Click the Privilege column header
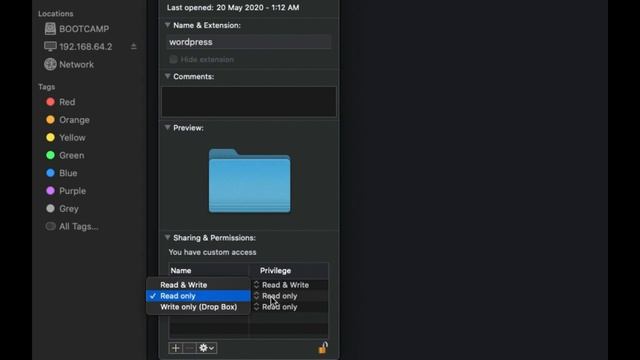This screenshot has height=360, width=640. point(276,271)
